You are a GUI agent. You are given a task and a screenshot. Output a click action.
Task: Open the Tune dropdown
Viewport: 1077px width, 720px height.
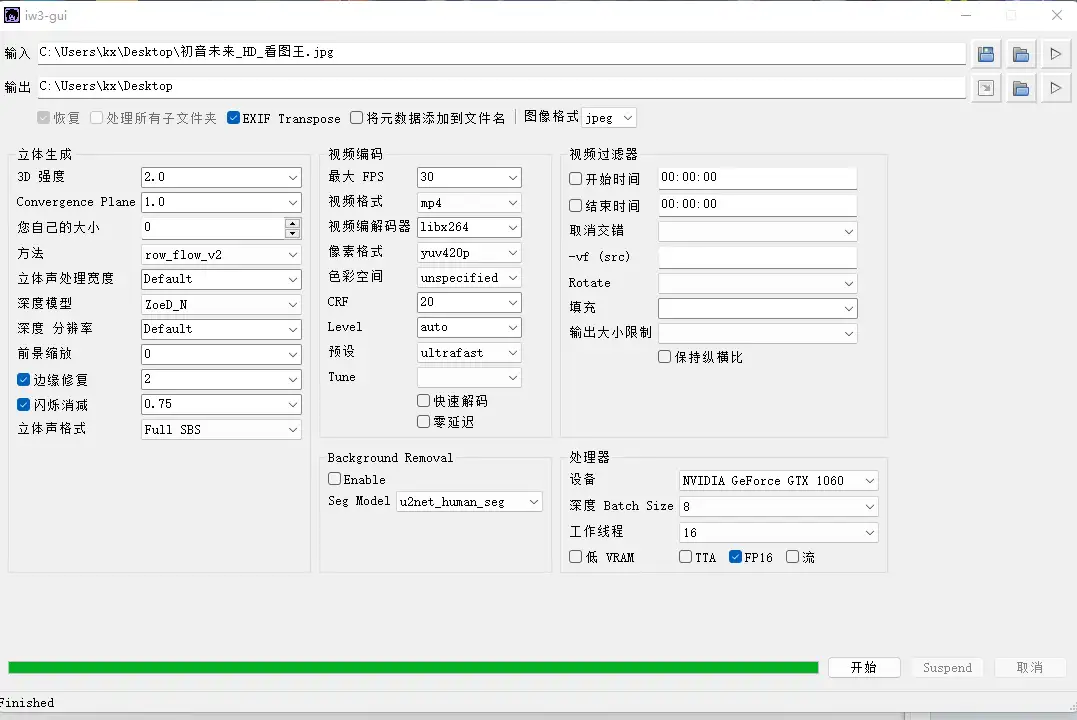coord(469,377)
